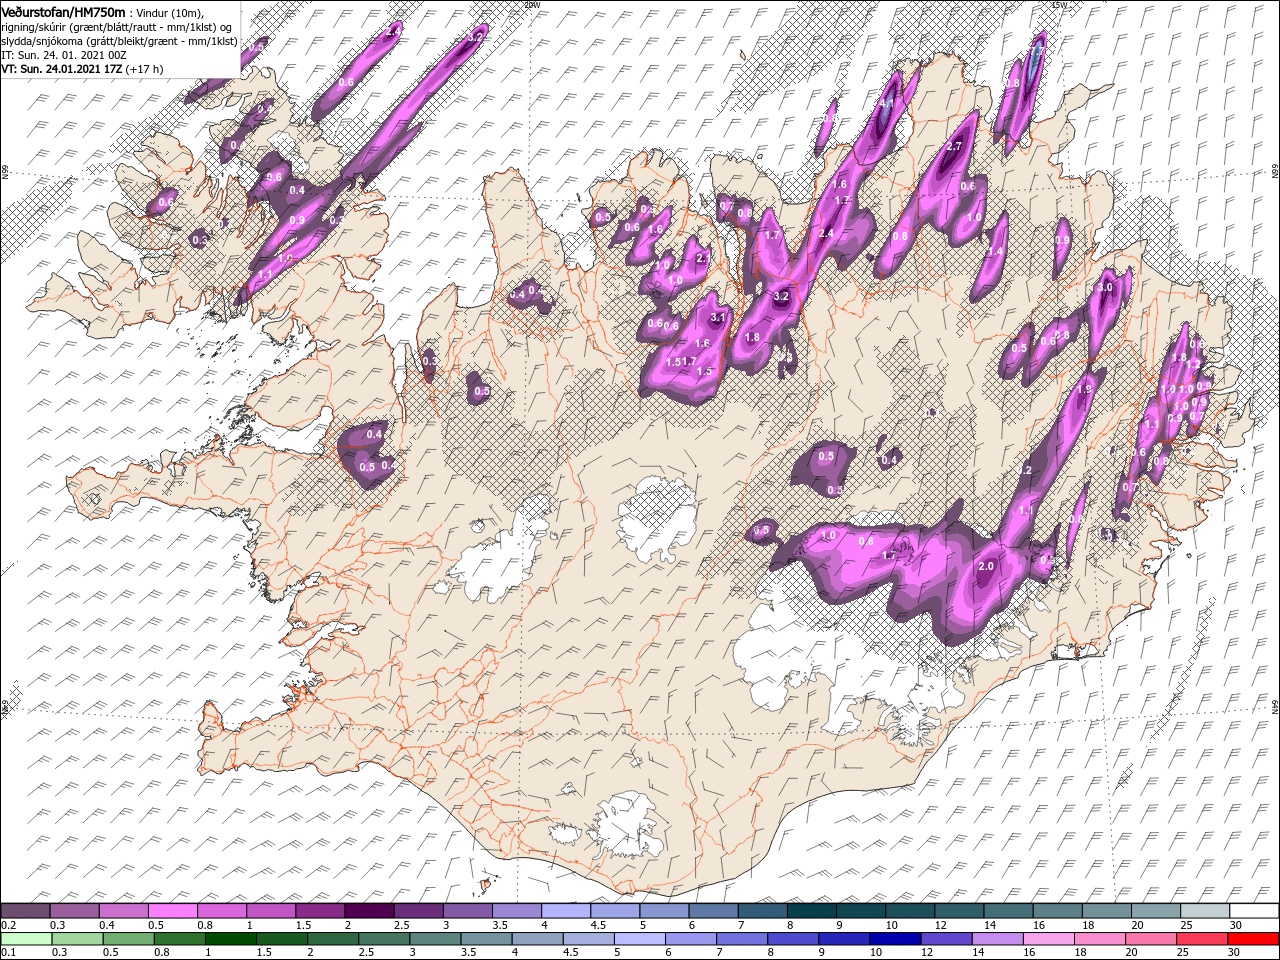Pick the top-row pink swatch between 0.5 and 0.8

(173, 911)
